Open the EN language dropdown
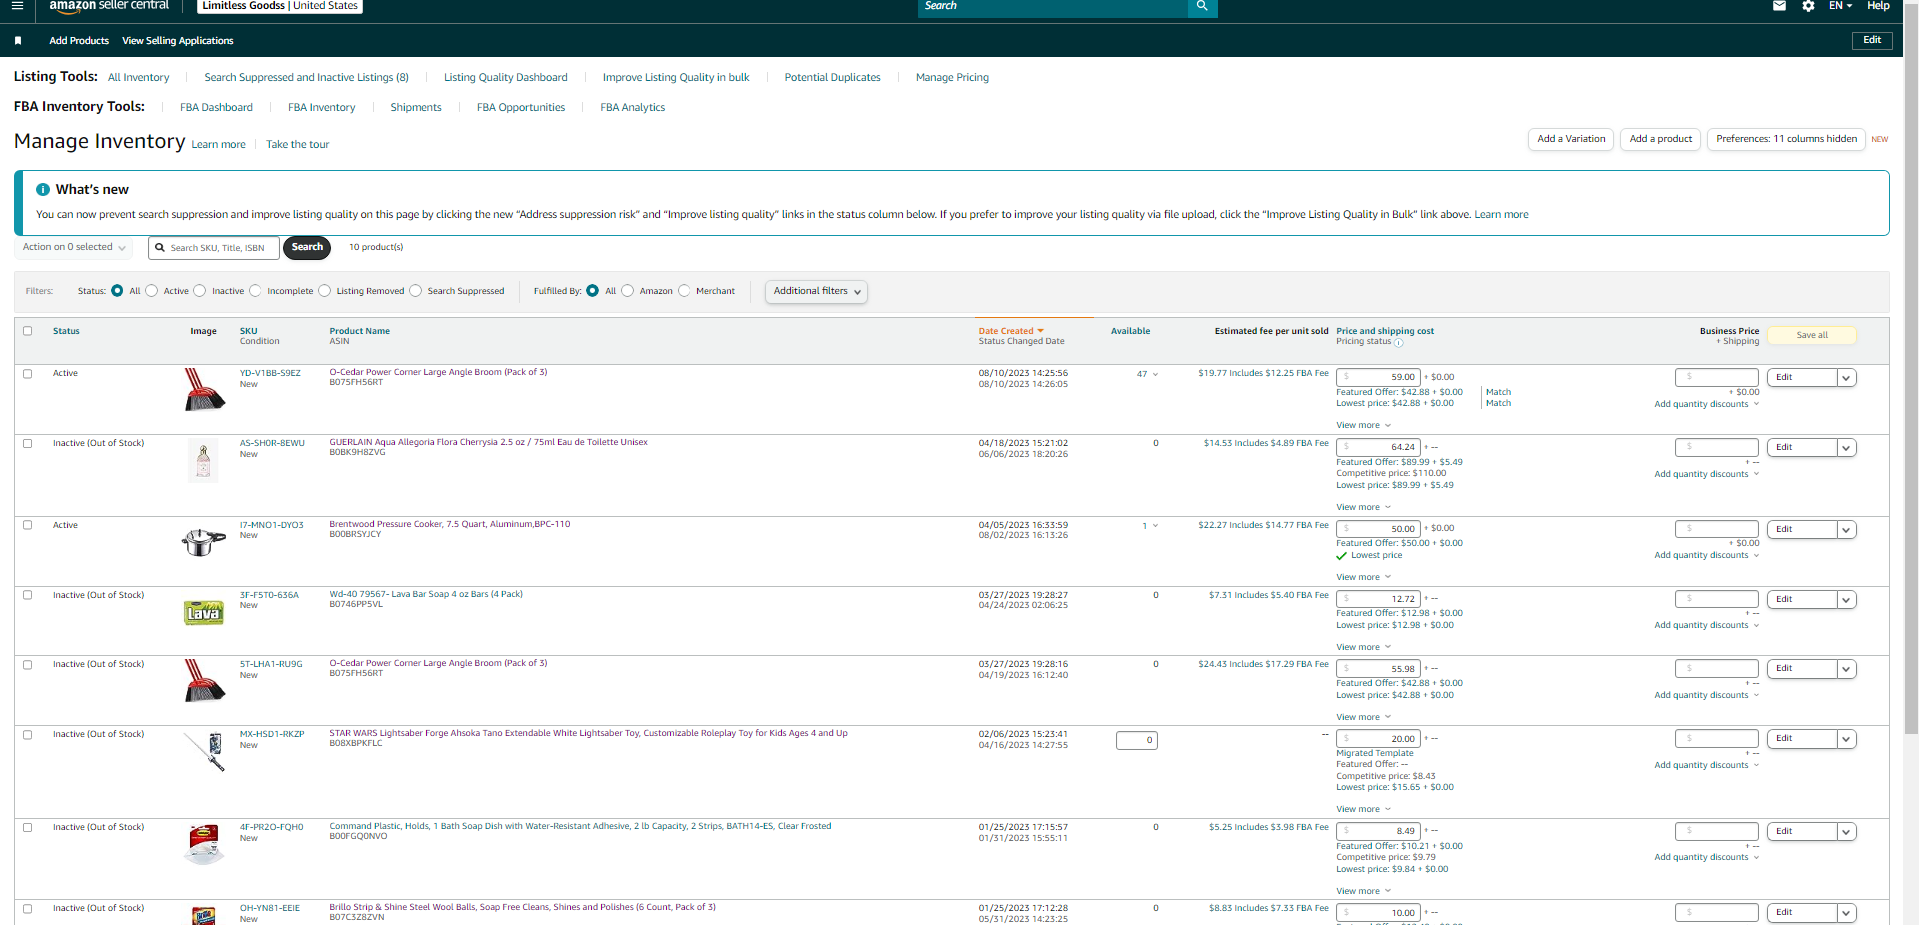Screen dimensions: 1919x925 pyautogui.click(x=1840, y=6)
